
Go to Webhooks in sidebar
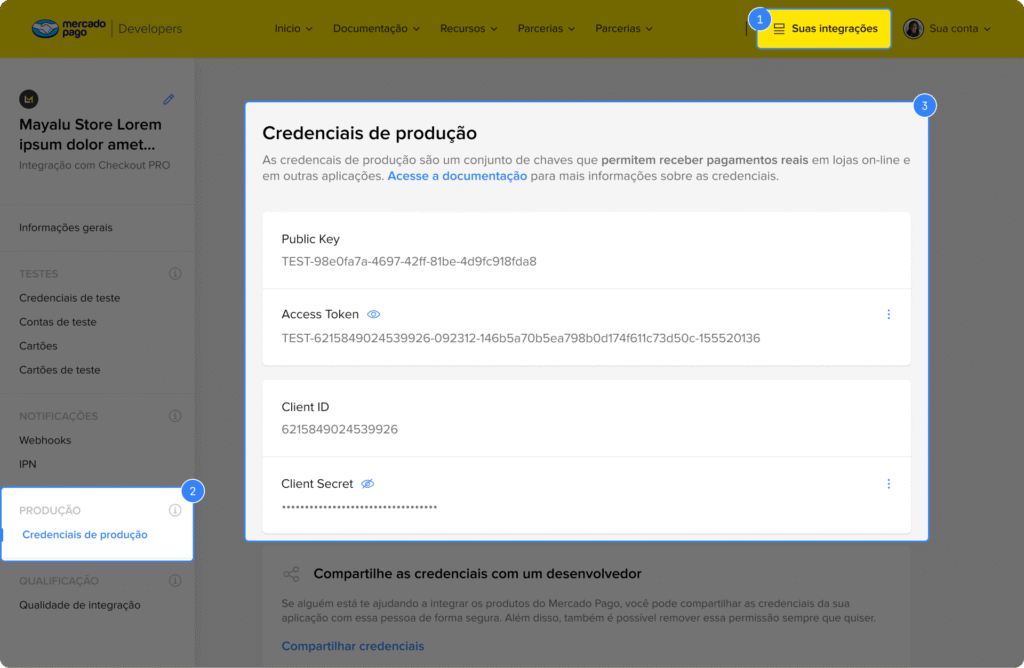pyautogui.click(x=45, y=440)
